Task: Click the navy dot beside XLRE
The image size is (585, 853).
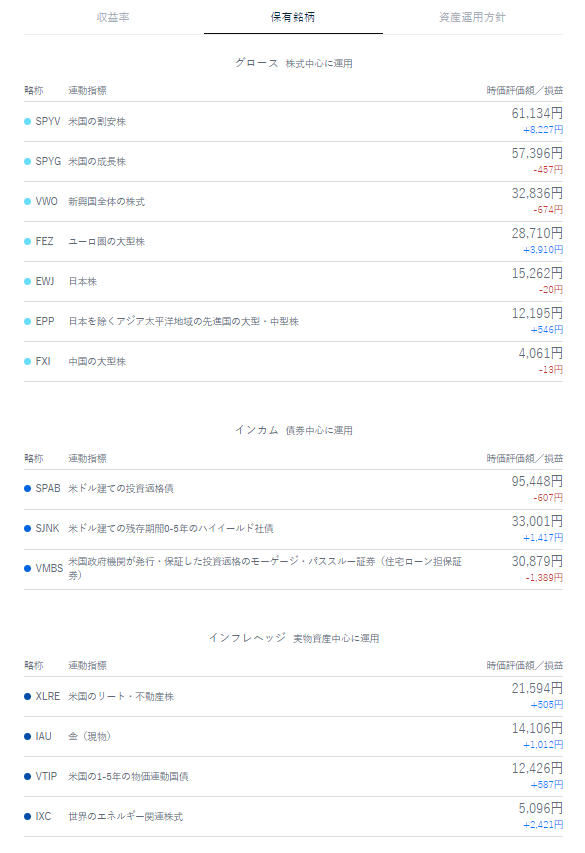Action: pos(27,696)
